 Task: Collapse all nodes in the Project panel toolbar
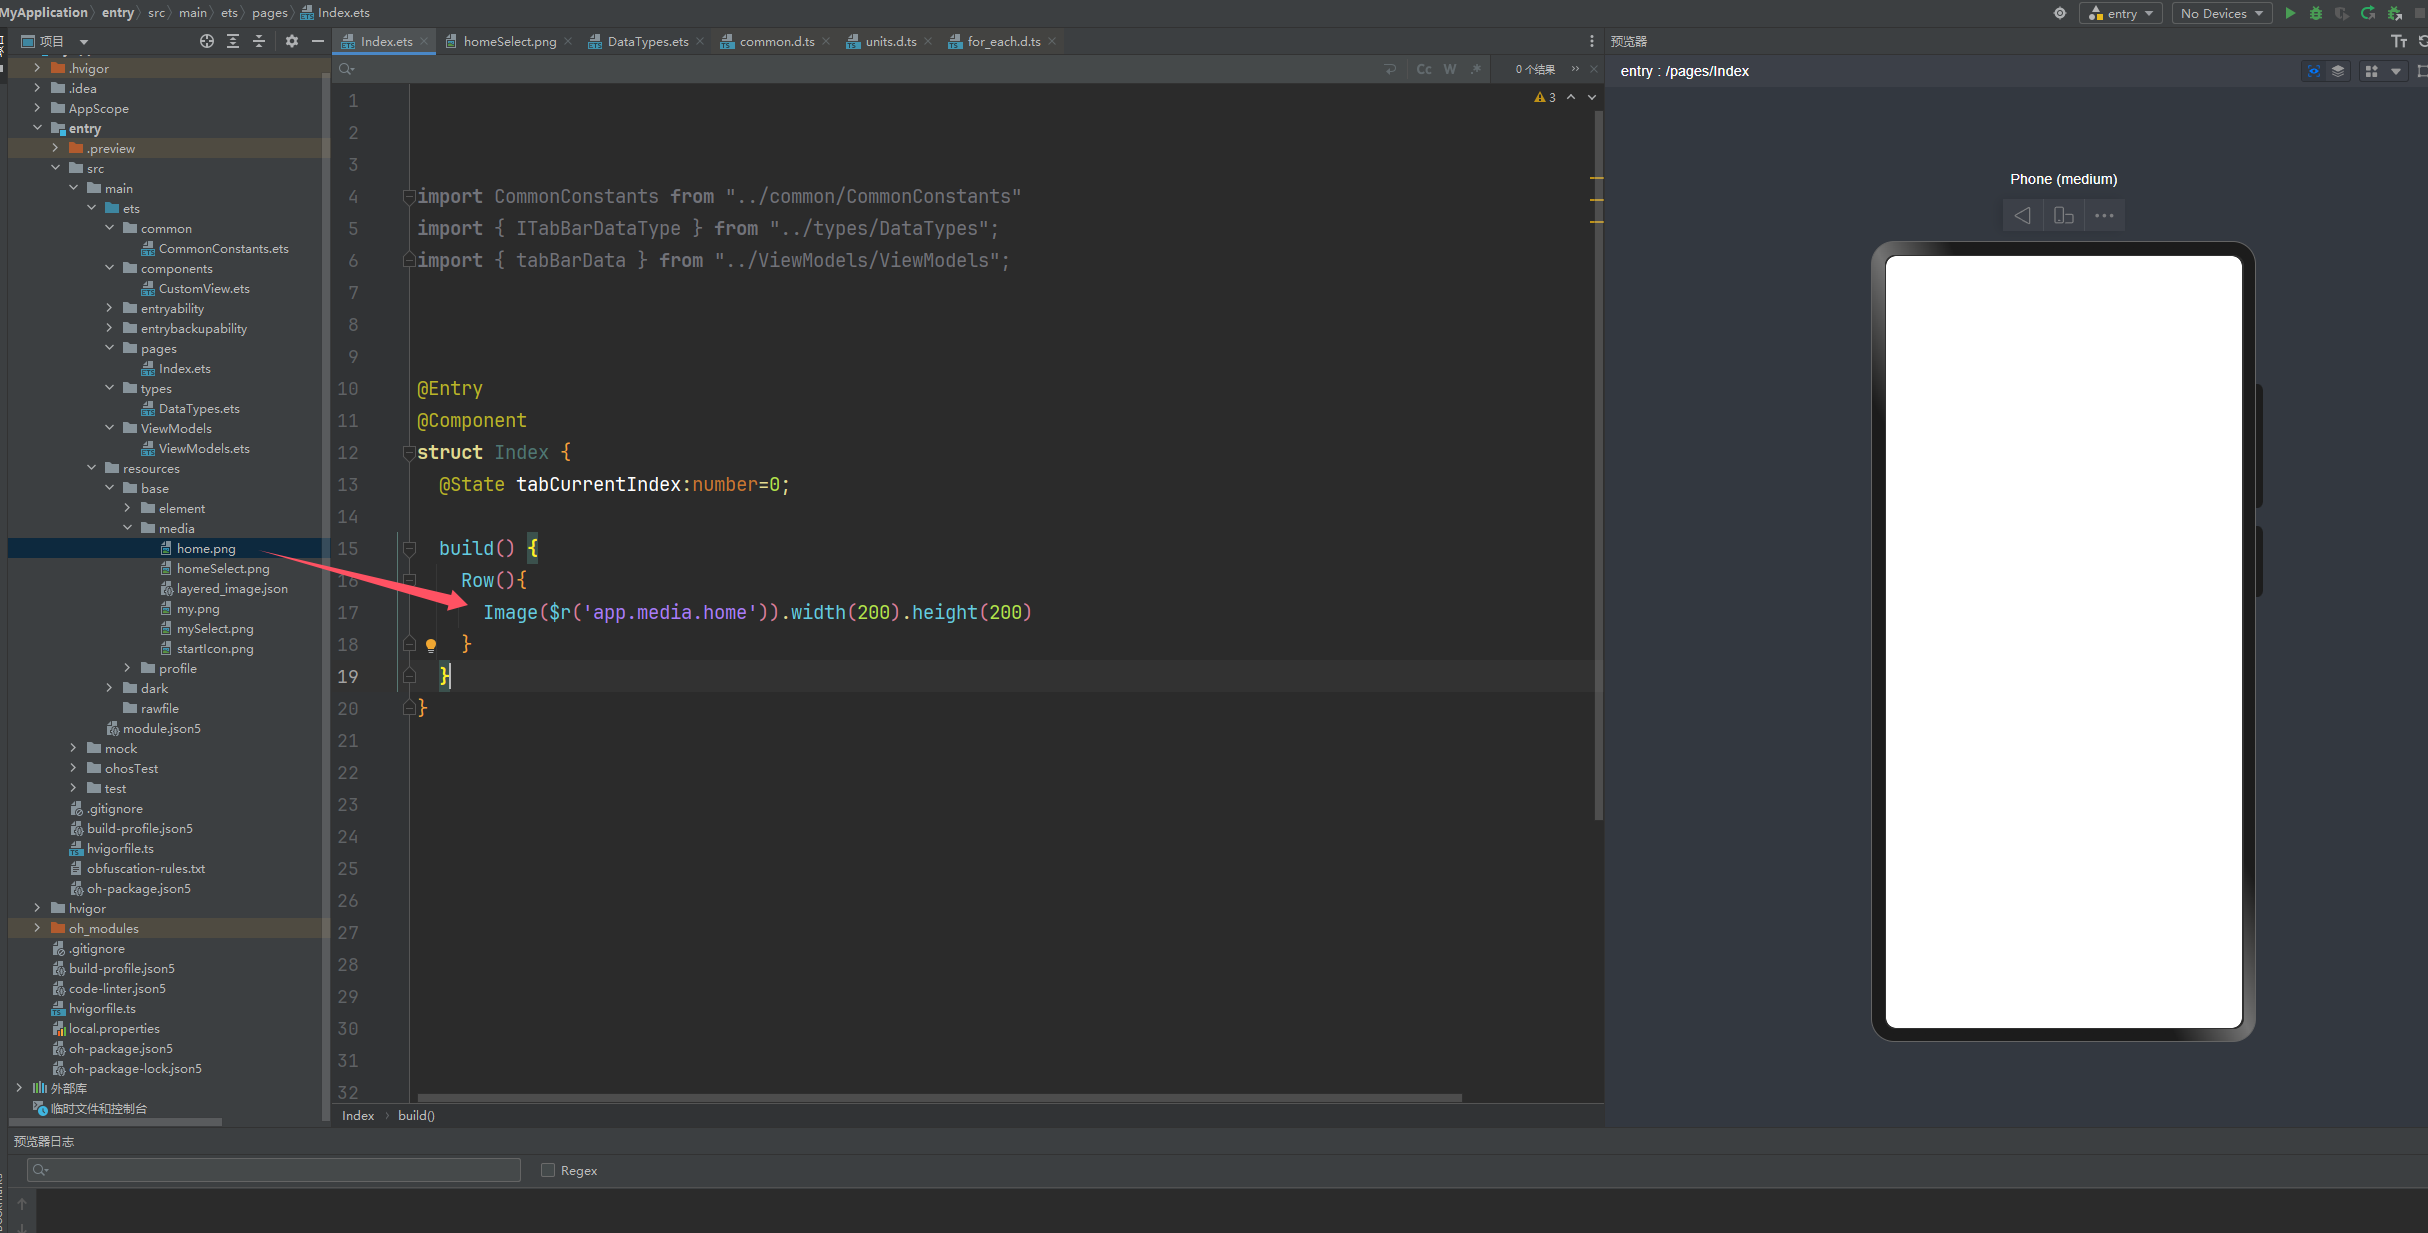click(259, 41)
